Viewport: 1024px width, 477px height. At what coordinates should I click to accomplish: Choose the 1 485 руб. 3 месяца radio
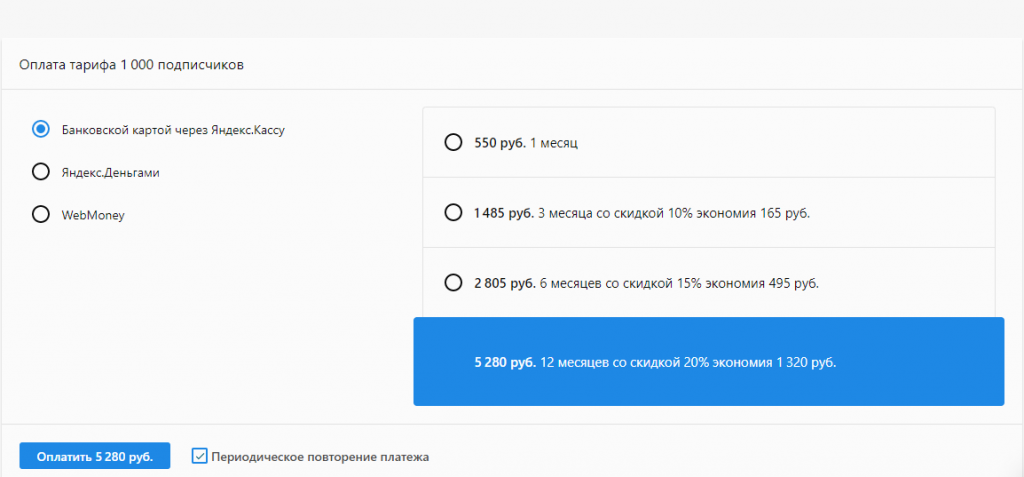(453, 212)
